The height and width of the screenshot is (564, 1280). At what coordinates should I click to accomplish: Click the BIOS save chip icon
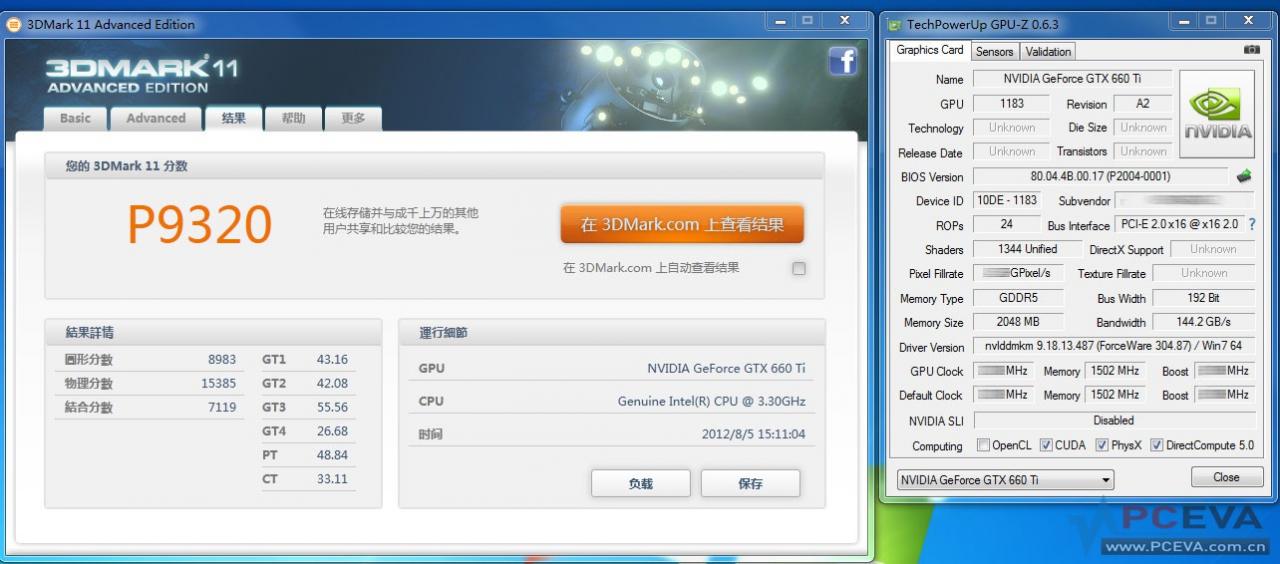point(1244,176)
